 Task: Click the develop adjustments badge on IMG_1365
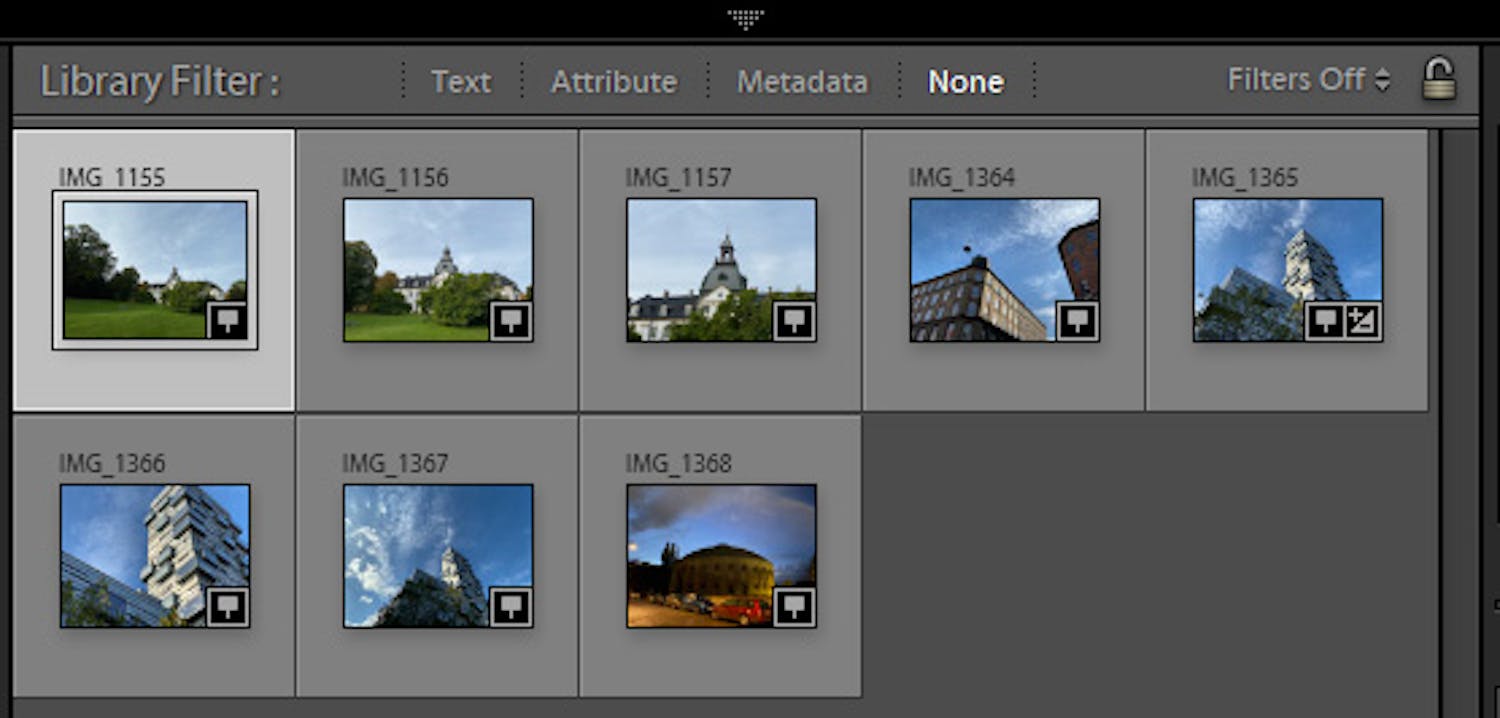click(x=1364, y=322)
